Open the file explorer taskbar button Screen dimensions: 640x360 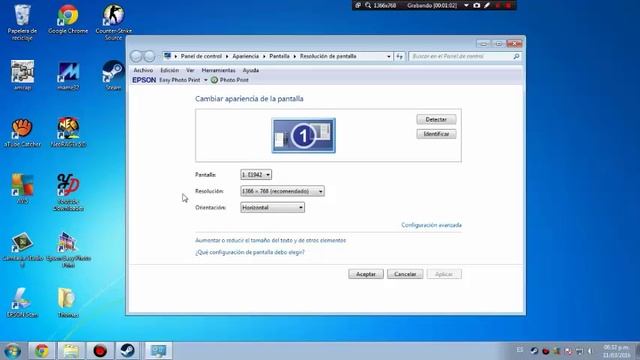click(71, 351)
